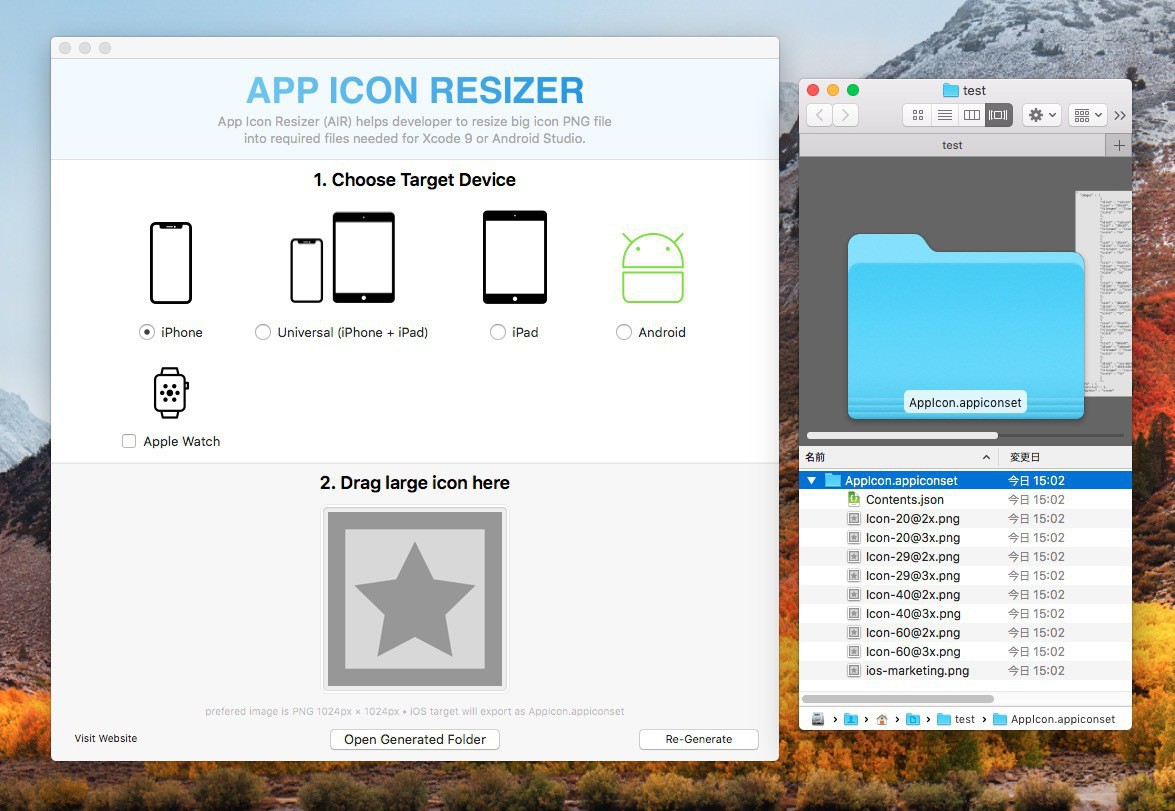
Task: Click the cover flow scrollbar
Action: tap(902, 435)
